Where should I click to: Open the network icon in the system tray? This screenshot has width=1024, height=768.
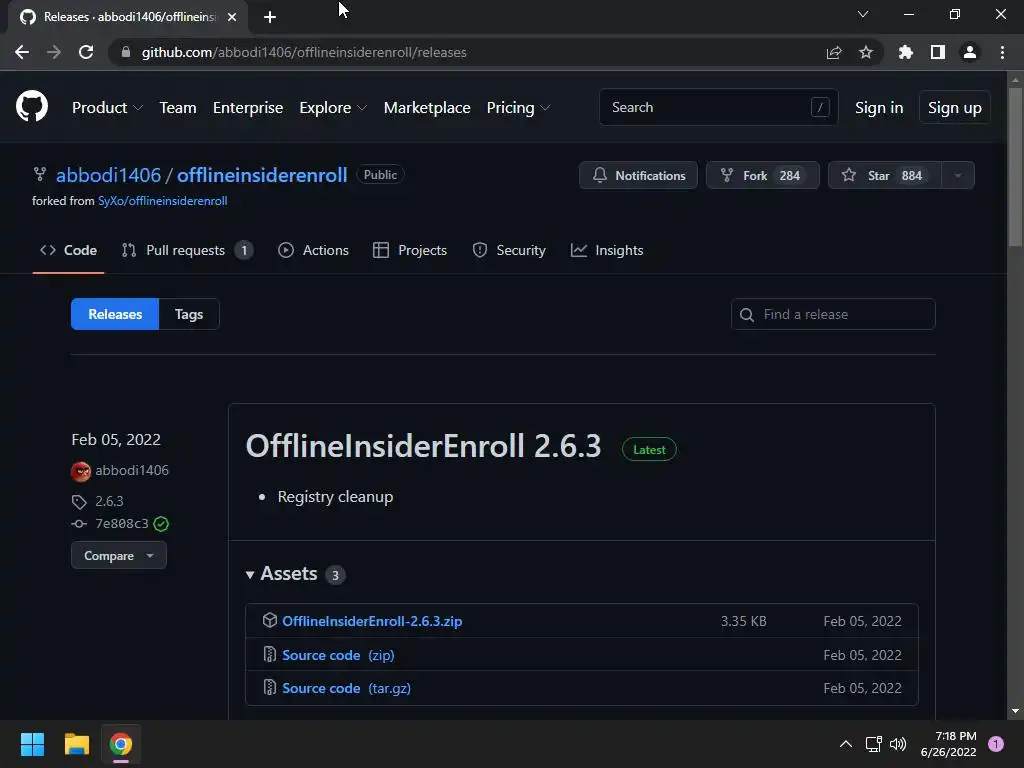click(x=873, y=744)
